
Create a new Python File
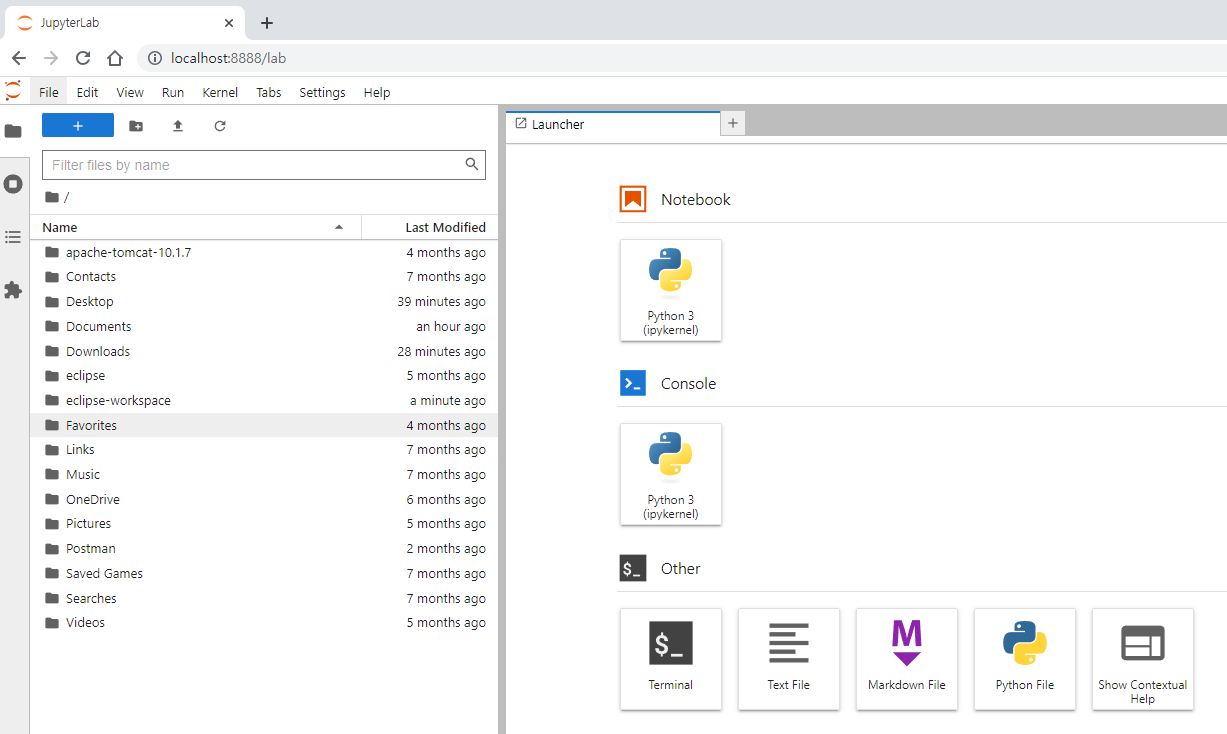pos(1025,659)
